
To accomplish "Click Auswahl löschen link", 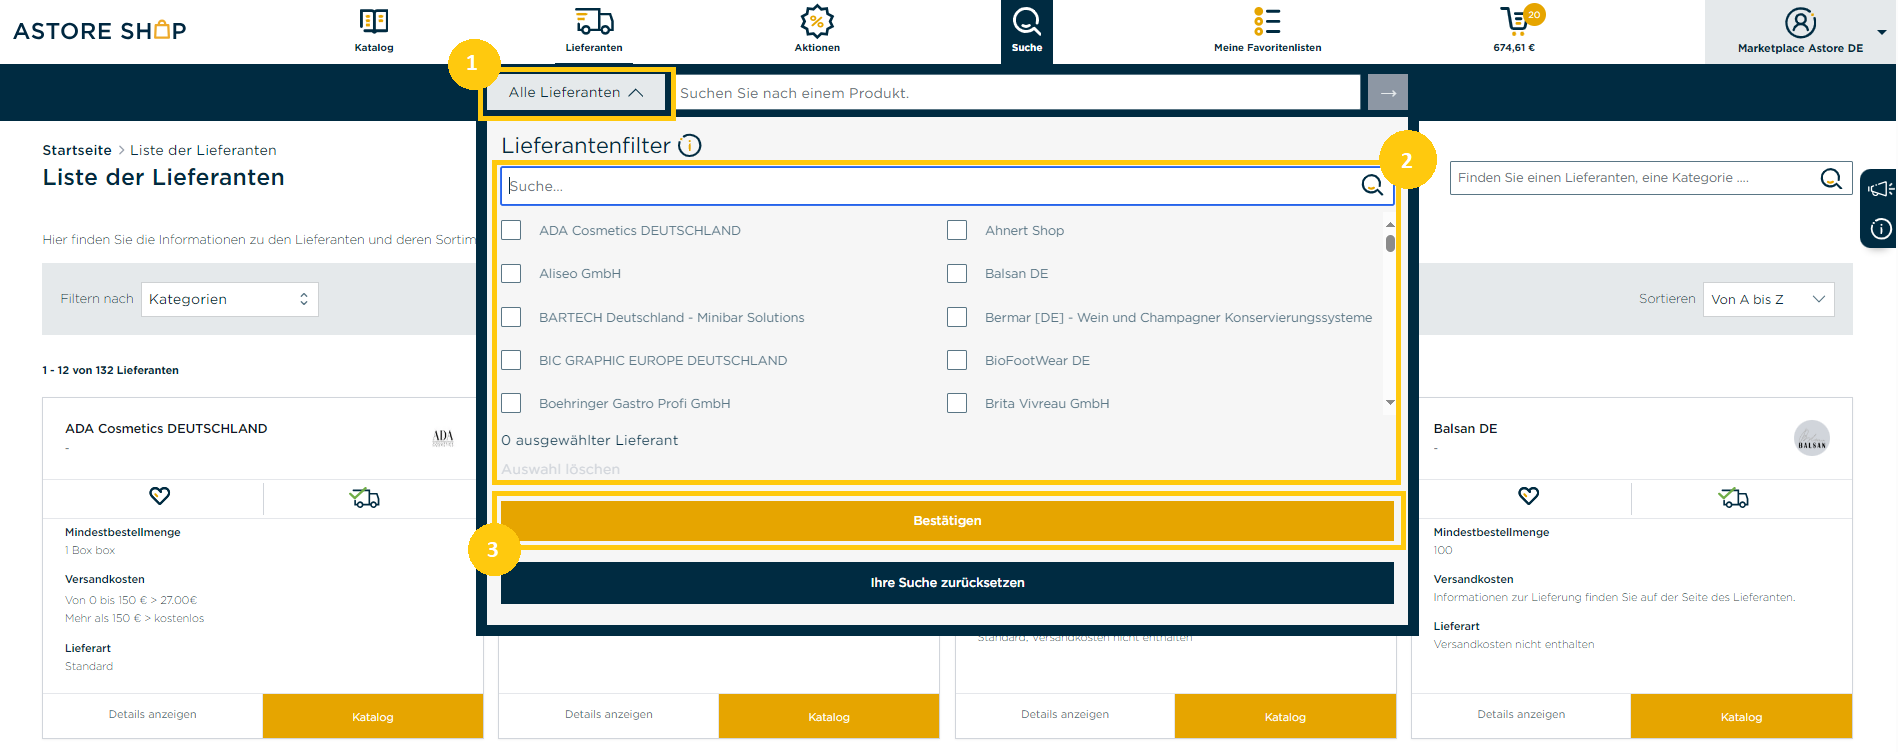I will click(560, 469).
